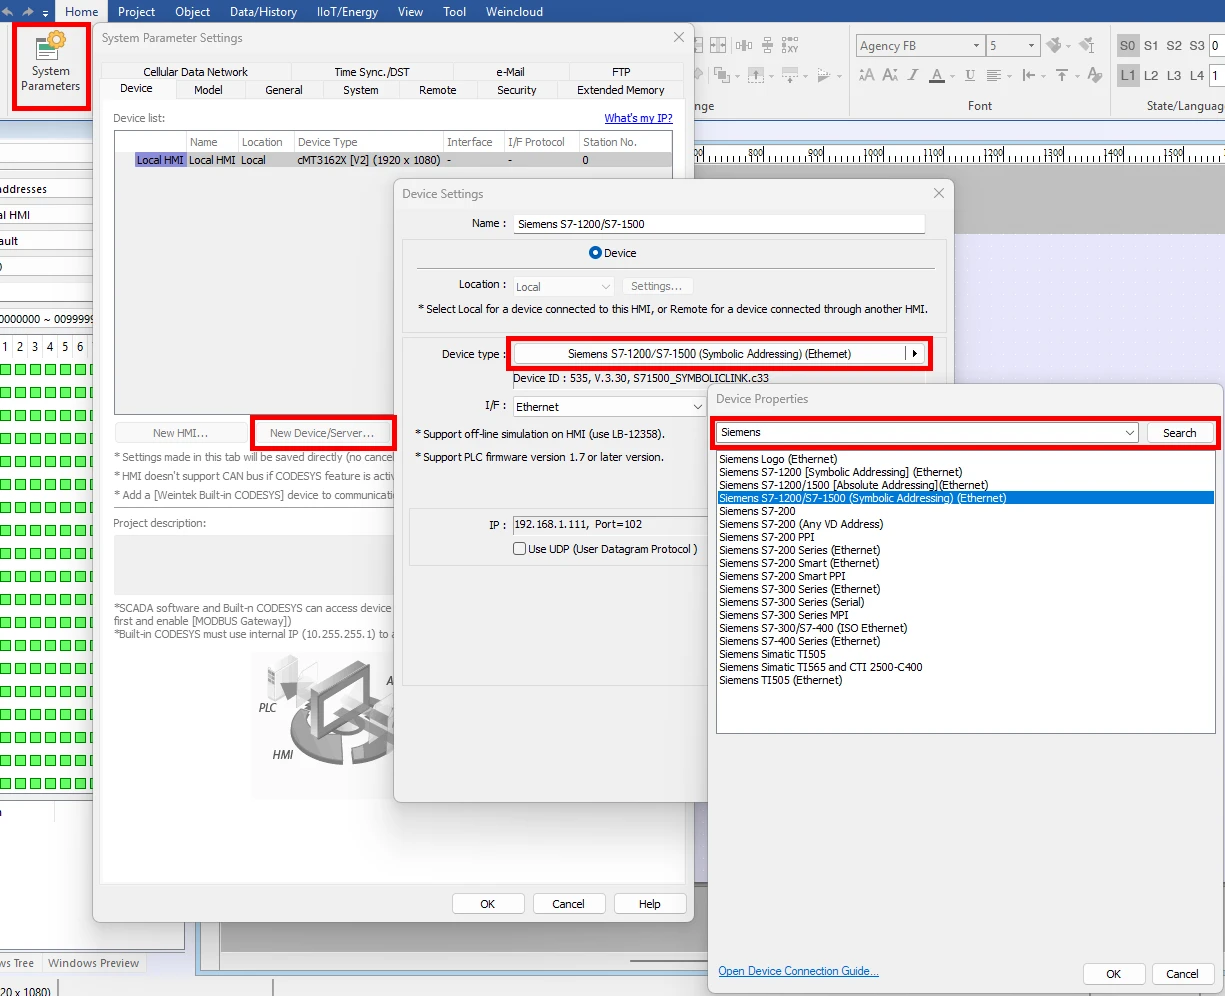This screenshot has width=1225, height=996.
Task: Click the device Name input field
Action: [719, 224]
